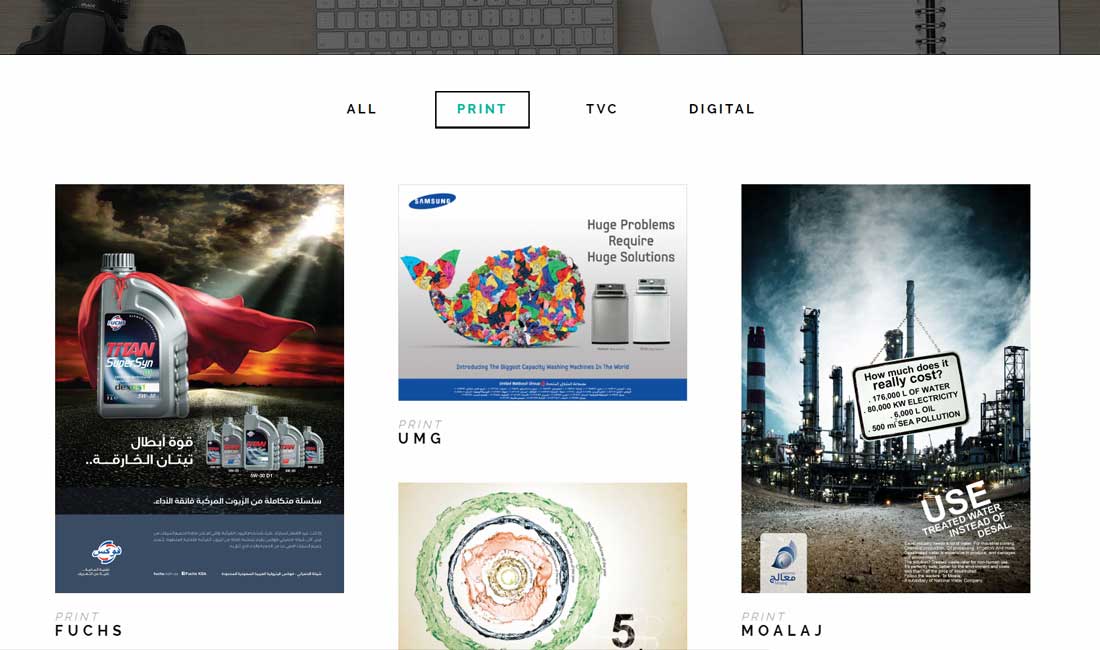Click the Samsung logo in the UMG ad

click(x=432, y=202)
